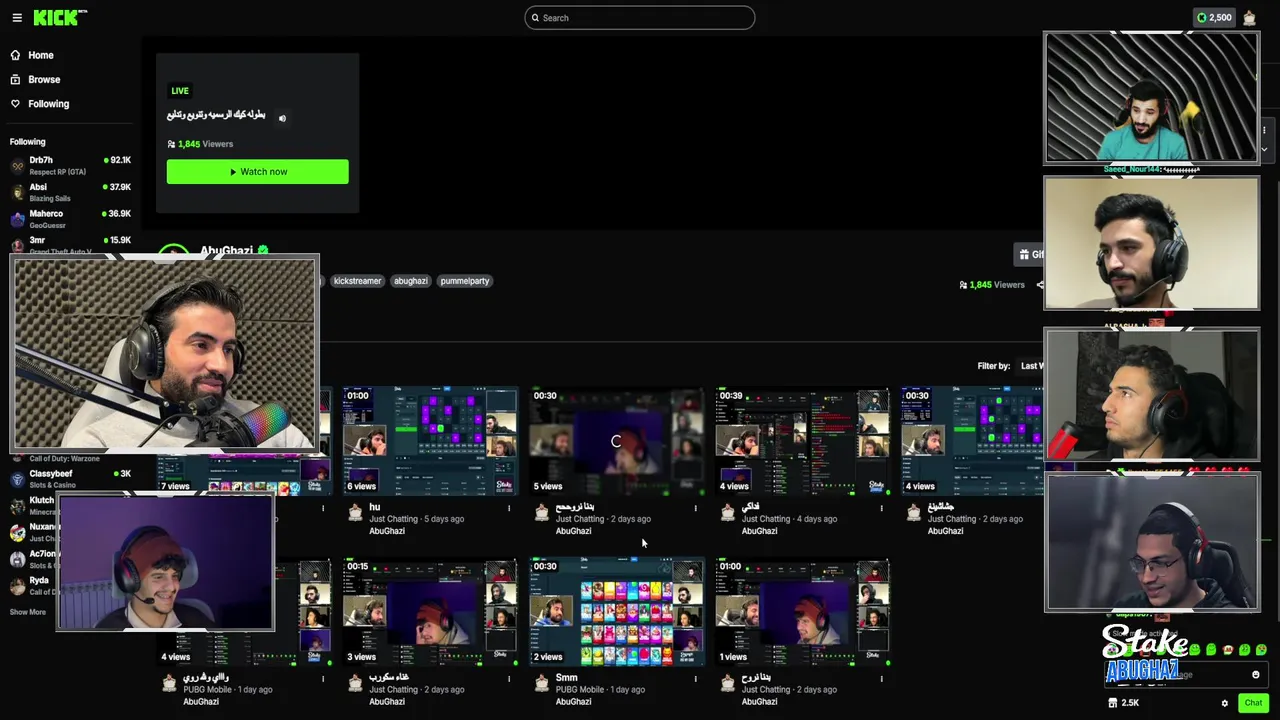Toggle the stream preview mute speaker
Image resolution: width=1280 pixels, height=720 pixels.
[282, 118]
